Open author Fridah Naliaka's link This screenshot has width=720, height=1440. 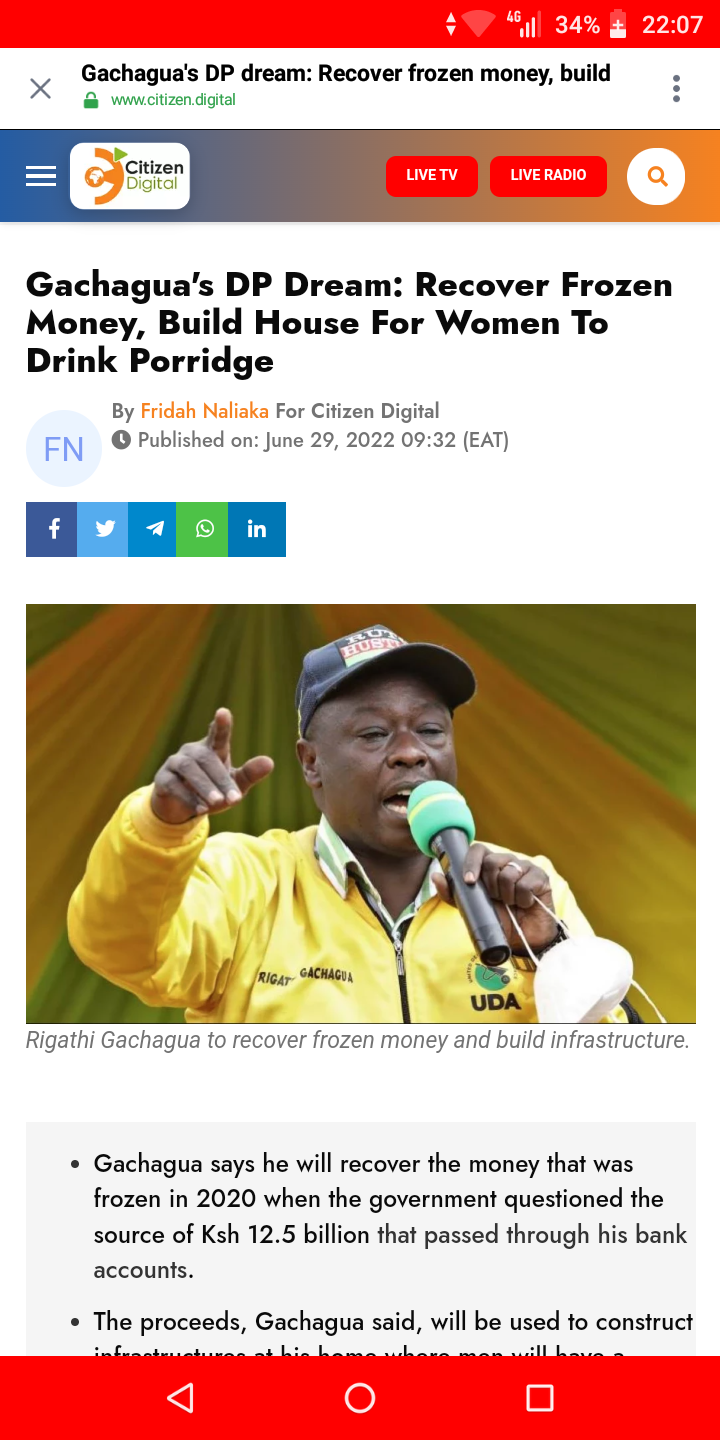click(x=205, y=411)
